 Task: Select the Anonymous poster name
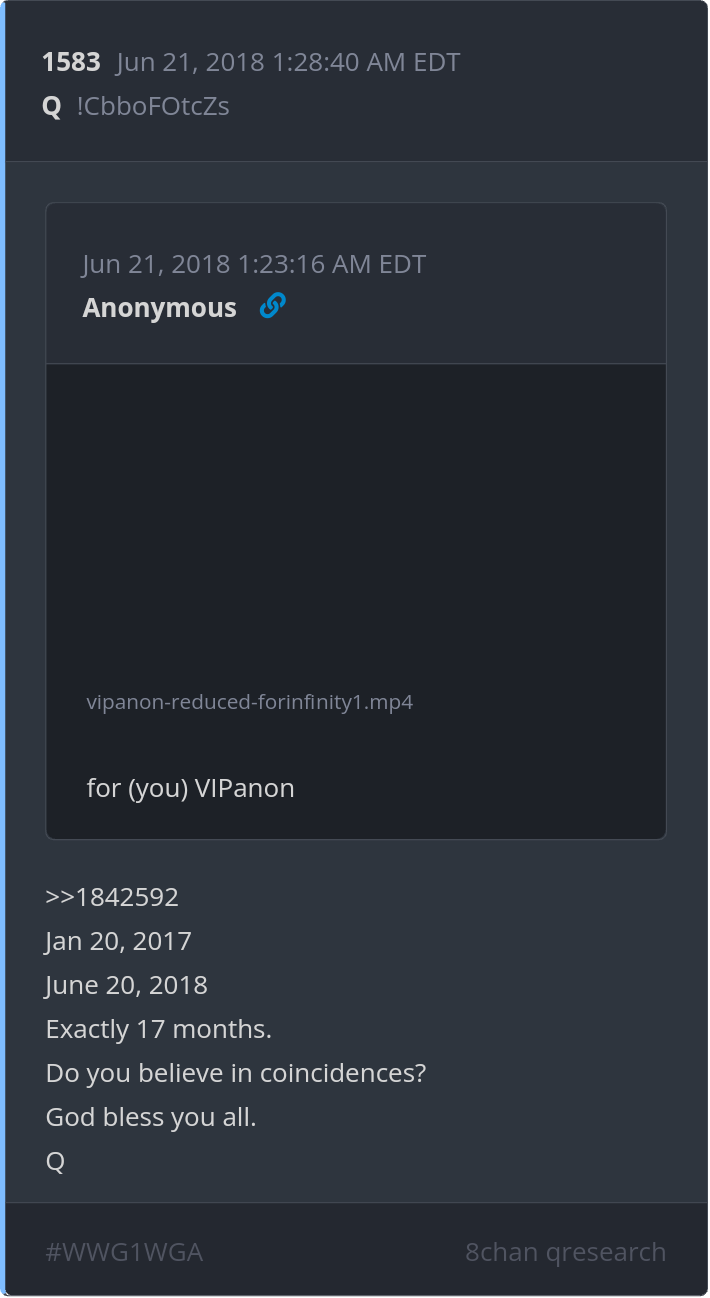pos(160,307)
